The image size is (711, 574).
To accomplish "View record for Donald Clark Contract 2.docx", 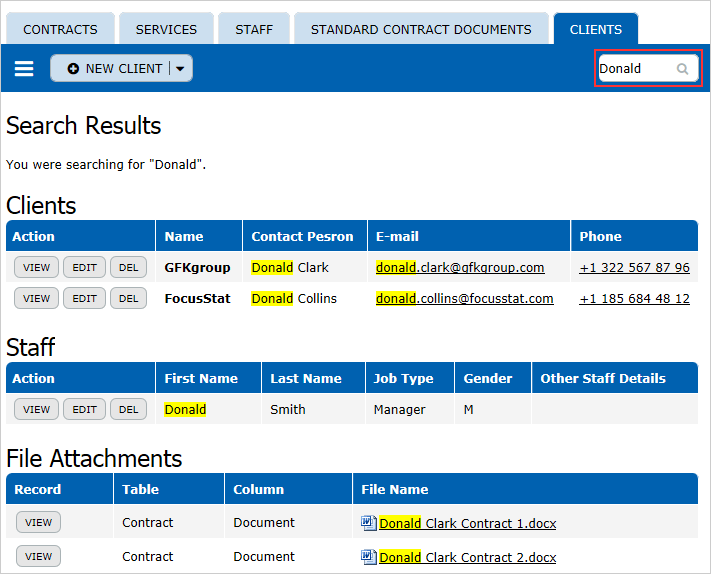I will tap(39, 556).
